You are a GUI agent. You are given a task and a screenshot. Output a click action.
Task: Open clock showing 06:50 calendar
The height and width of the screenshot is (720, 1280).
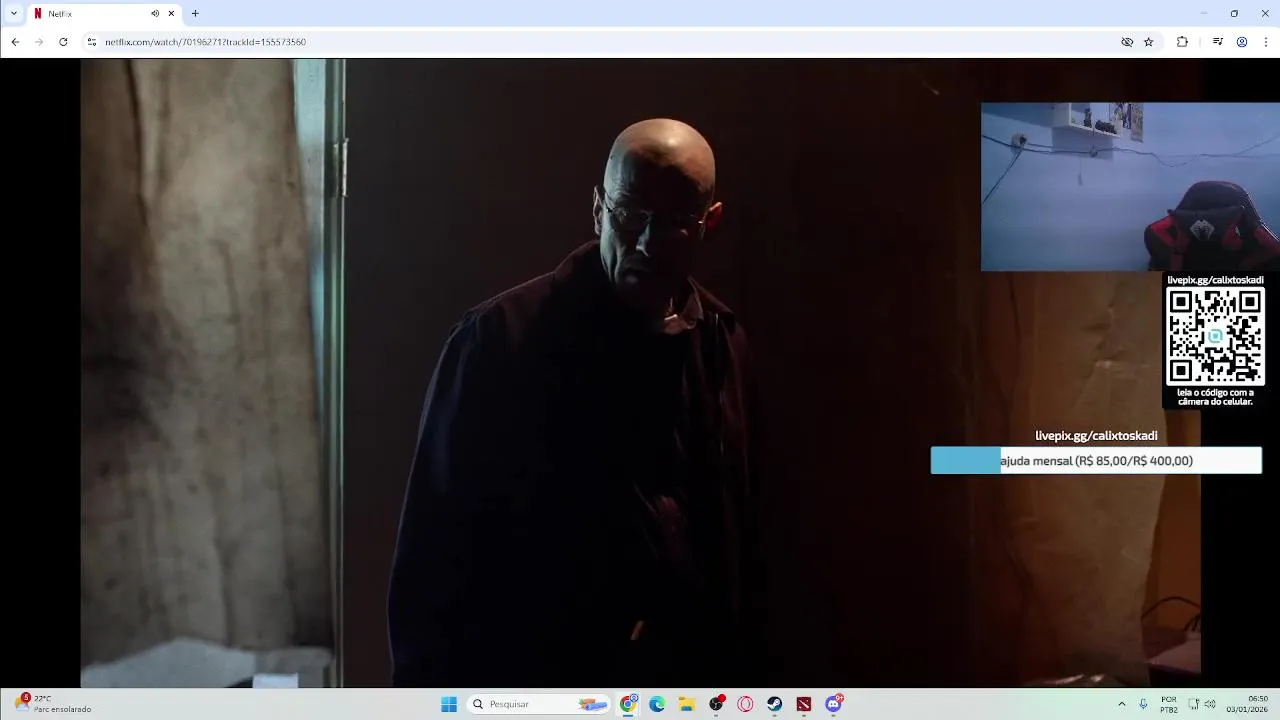(1247, 704)
